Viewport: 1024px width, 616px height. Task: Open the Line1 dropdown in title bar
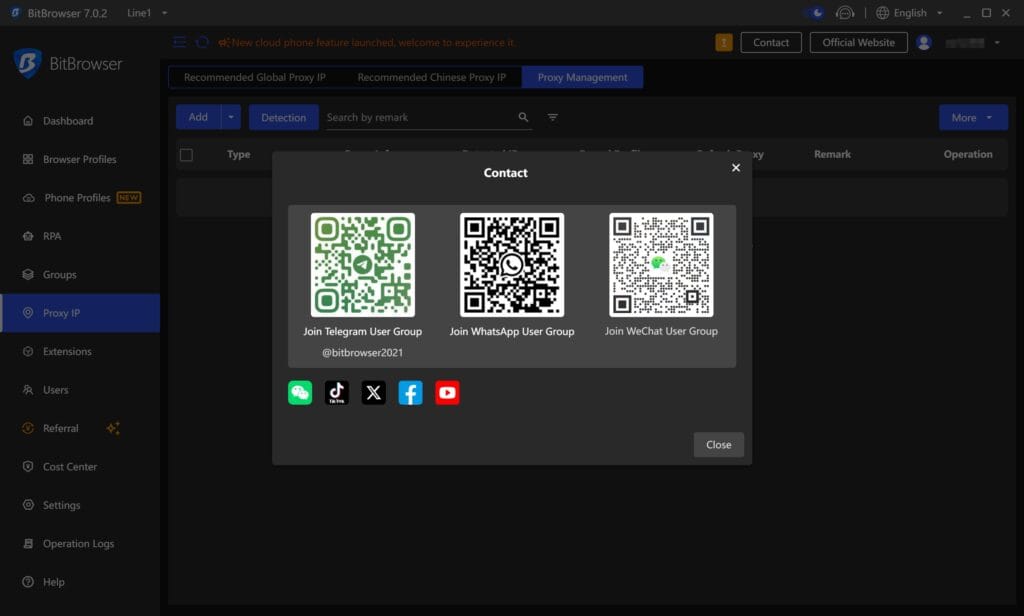coord(148,12)
